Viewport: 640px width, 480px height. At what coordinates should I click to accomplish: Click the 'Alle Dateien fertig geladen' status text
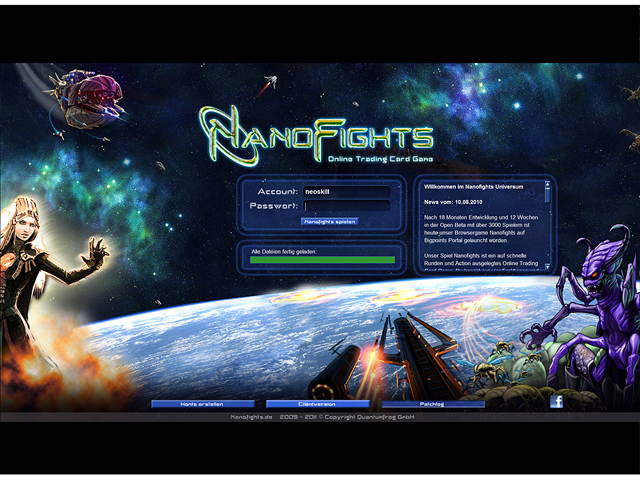tap(284, 252)
